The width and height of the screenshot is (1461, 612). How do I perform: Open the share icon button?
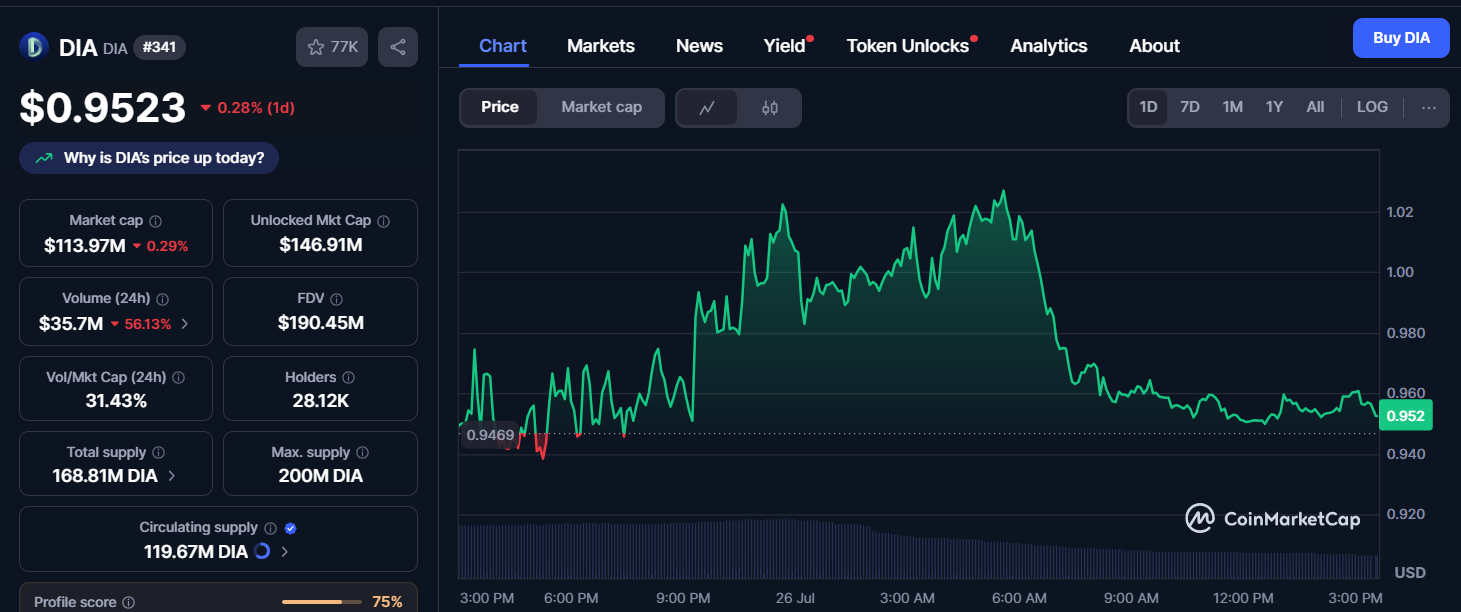398,47
